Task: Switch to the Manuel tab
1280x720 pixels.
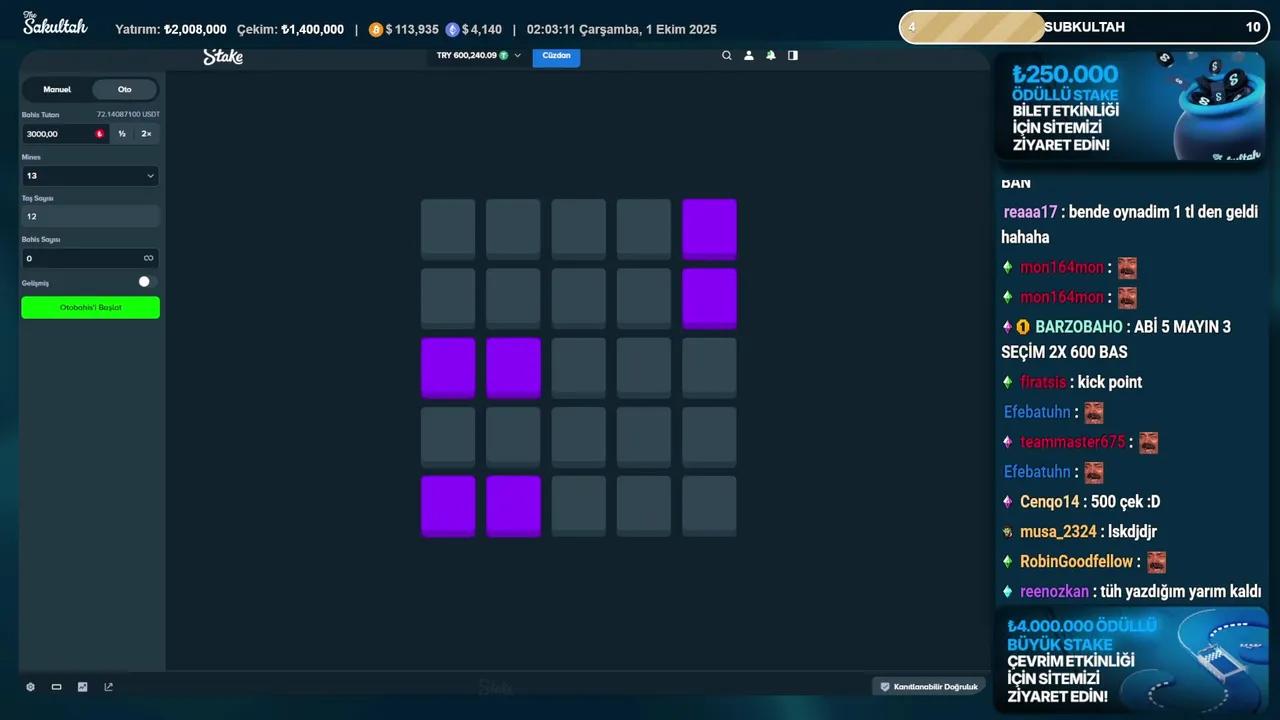Action: tap(57, 90)
